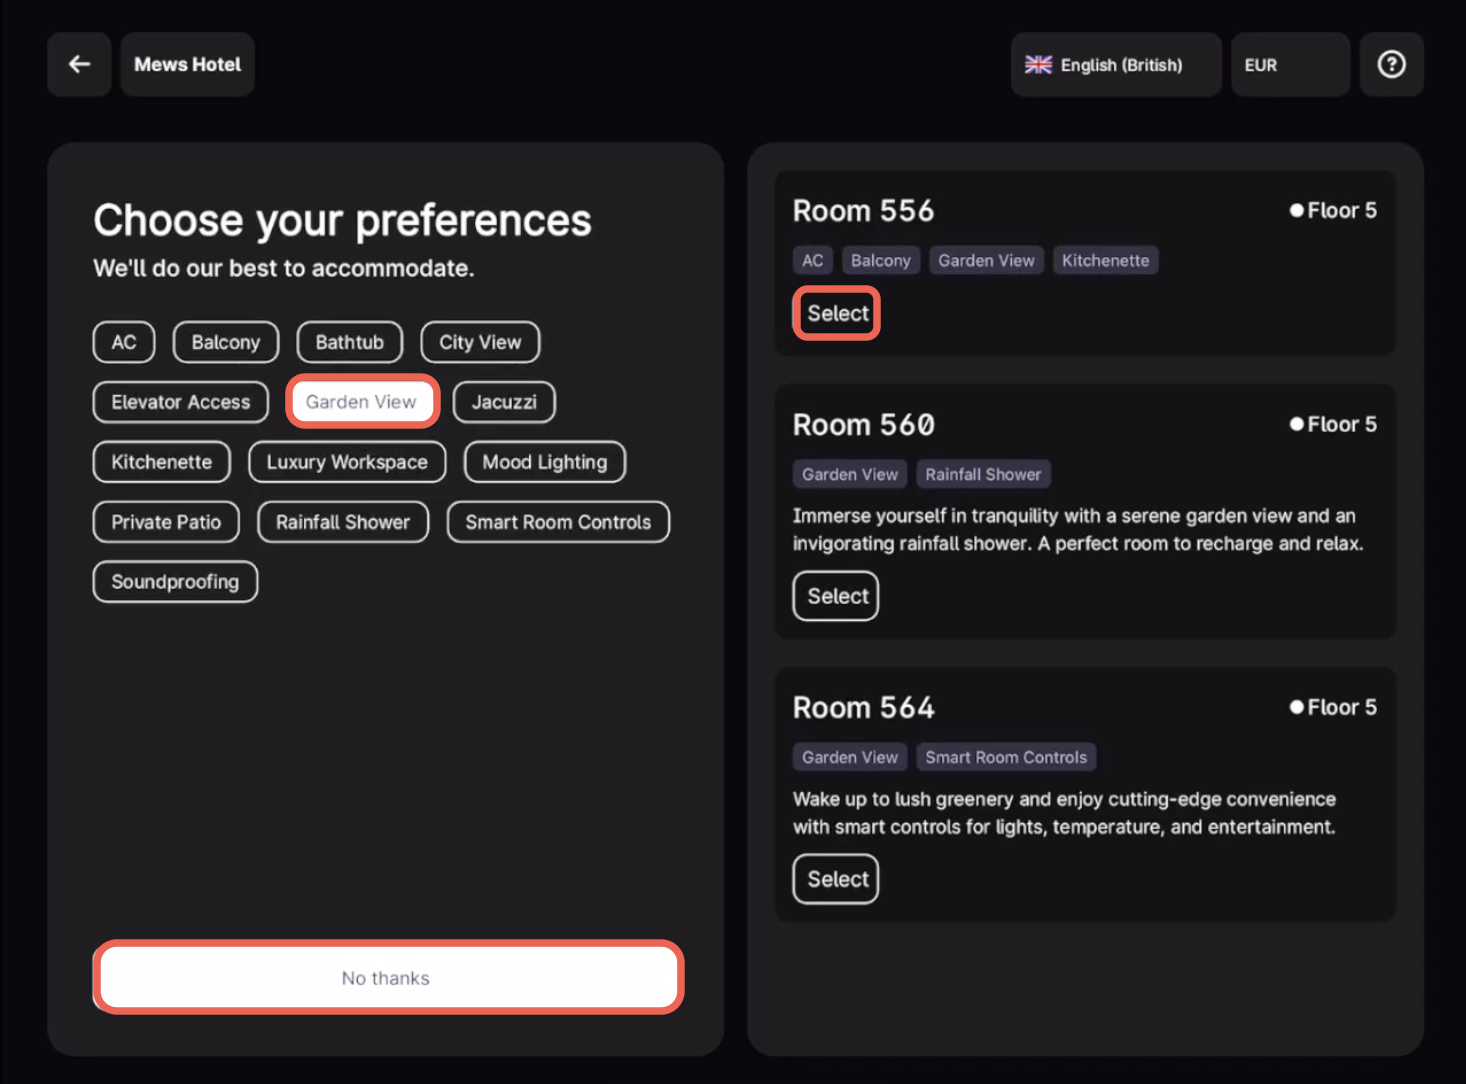Toggle the Luxury Workspace preference
The height and width of the screenshot is (1084, 1466).
pyautogui.click(x=347, y=462)
